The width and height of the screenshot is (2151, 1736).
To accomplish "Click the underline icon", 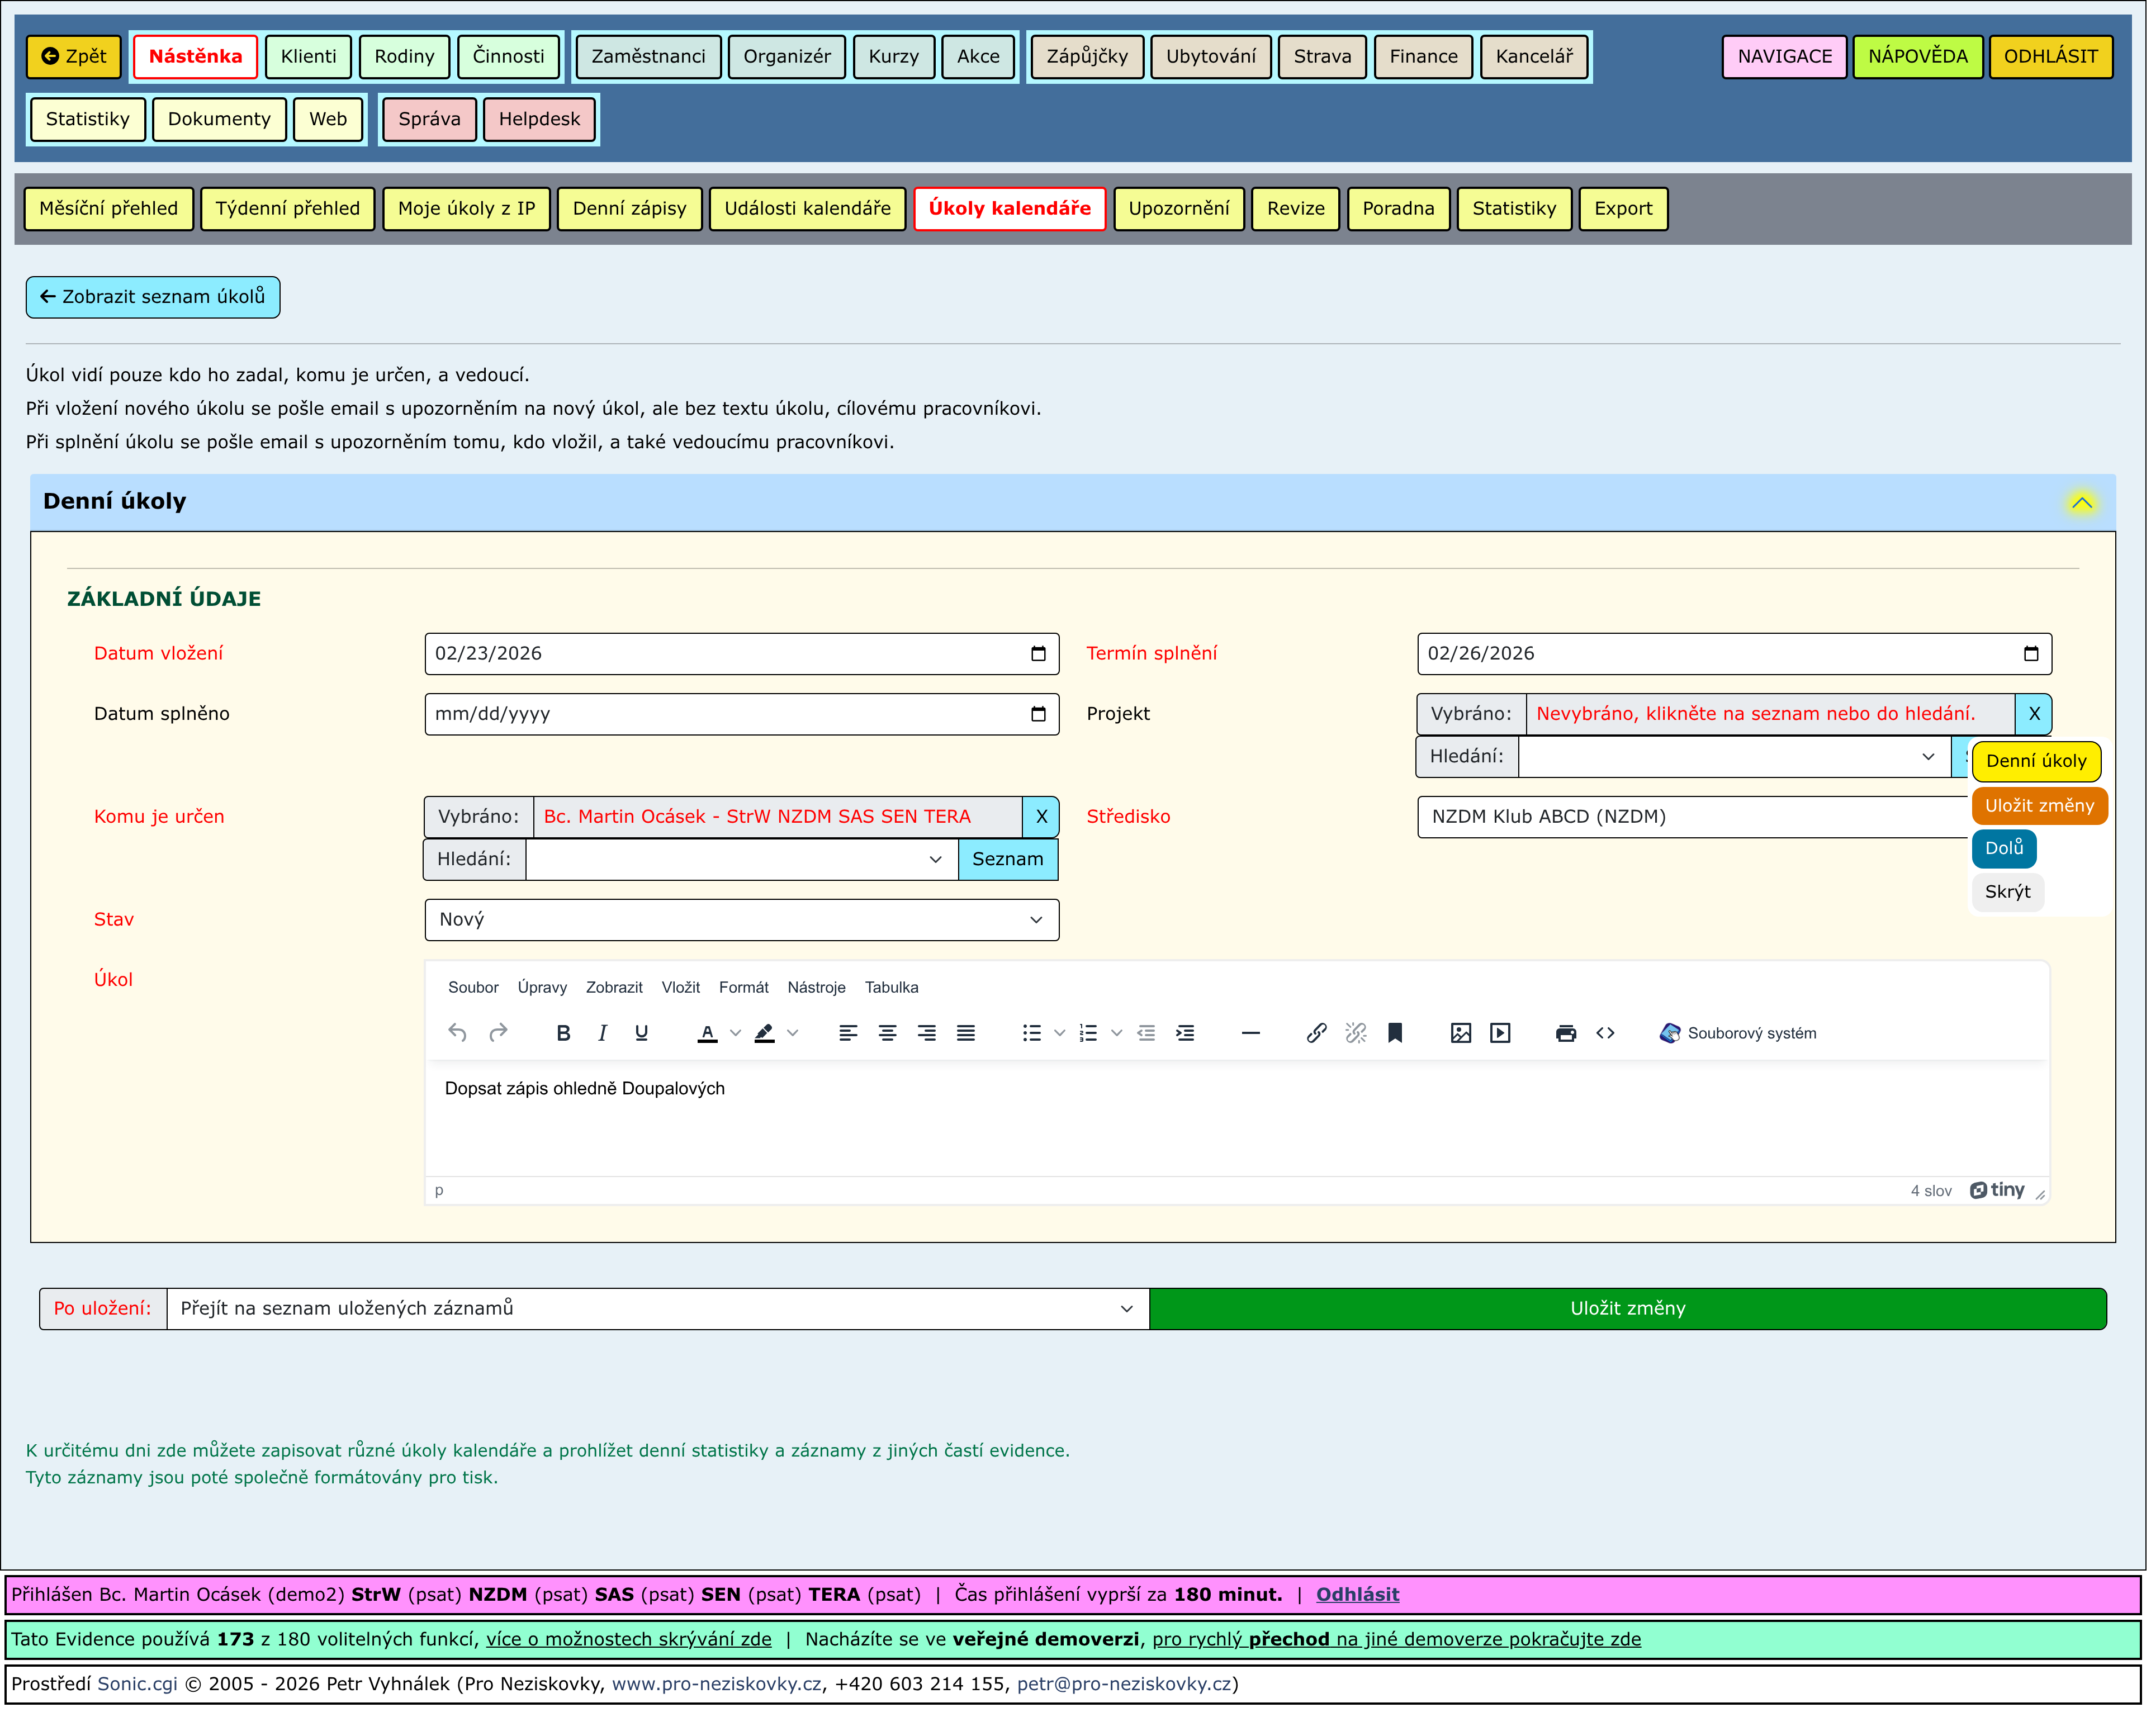I will (x=642, y=1034).
